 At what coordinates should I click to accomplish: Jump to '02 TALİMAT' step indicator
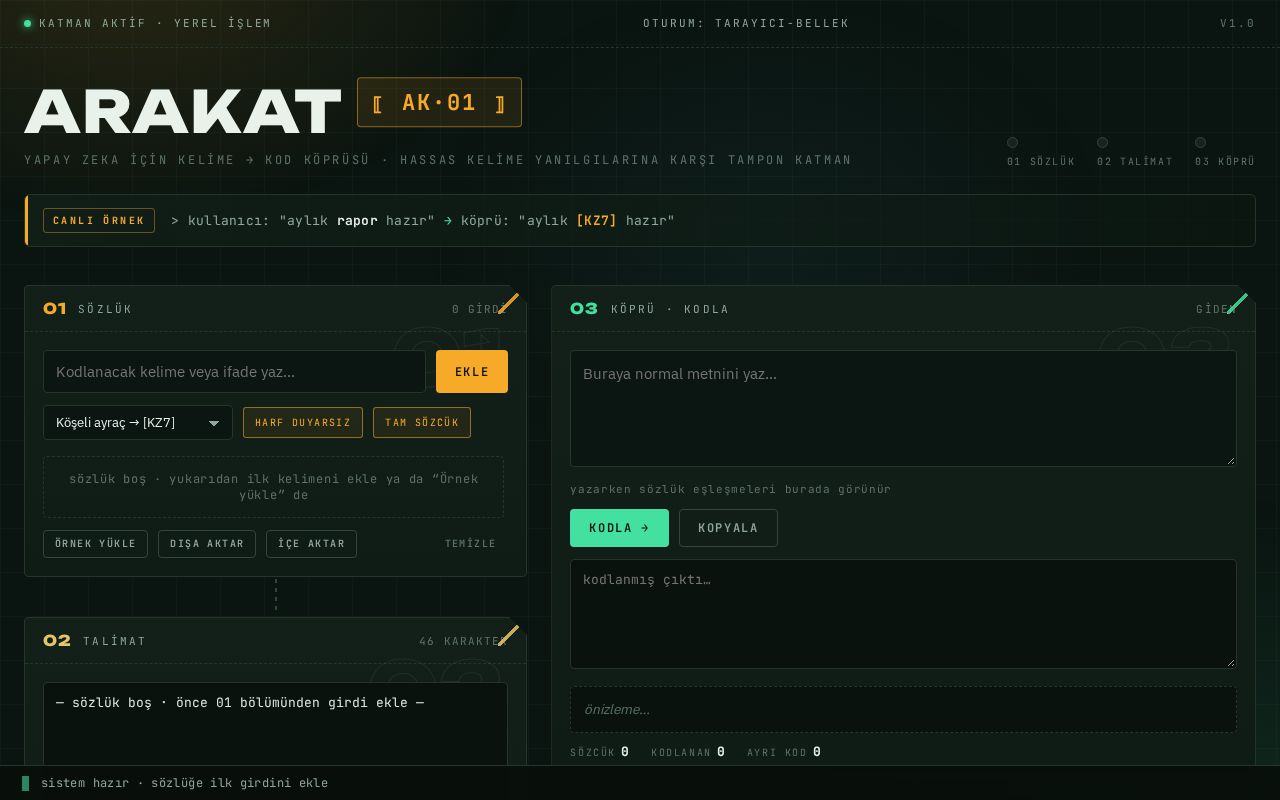(x=1135, y=152)
